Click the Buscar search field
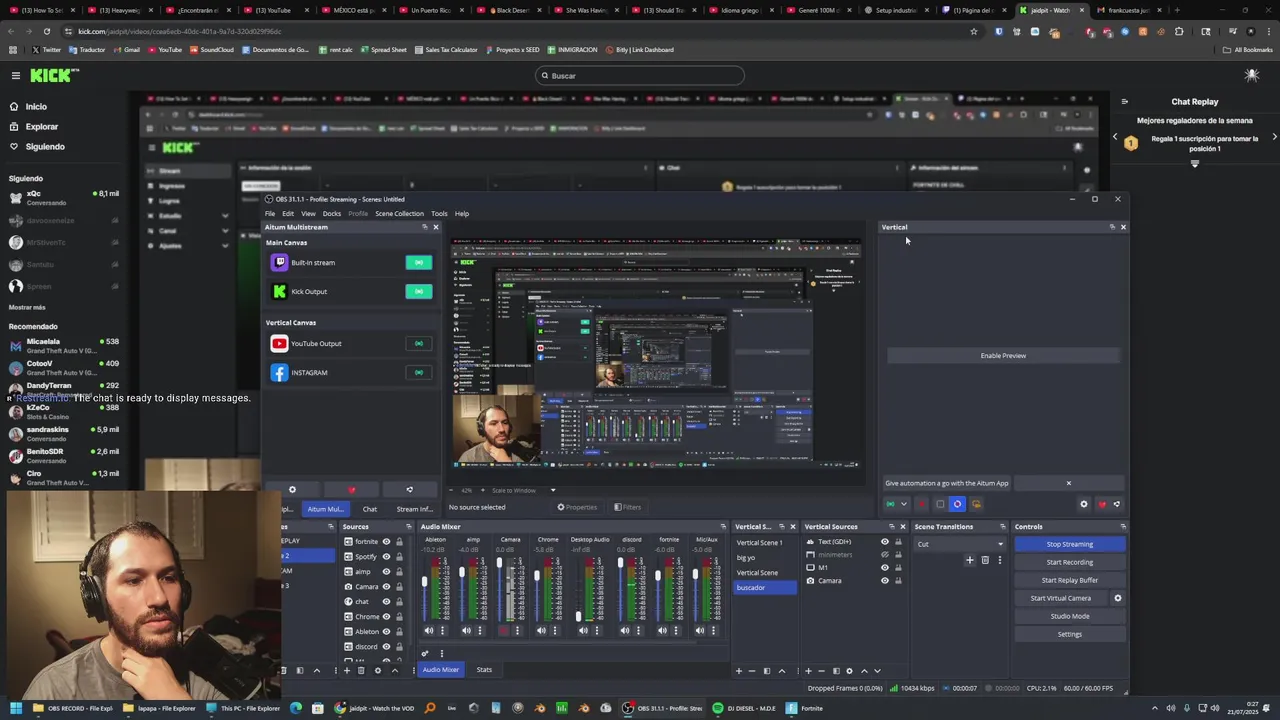The image size is (1280, 720). pos(640,75)
